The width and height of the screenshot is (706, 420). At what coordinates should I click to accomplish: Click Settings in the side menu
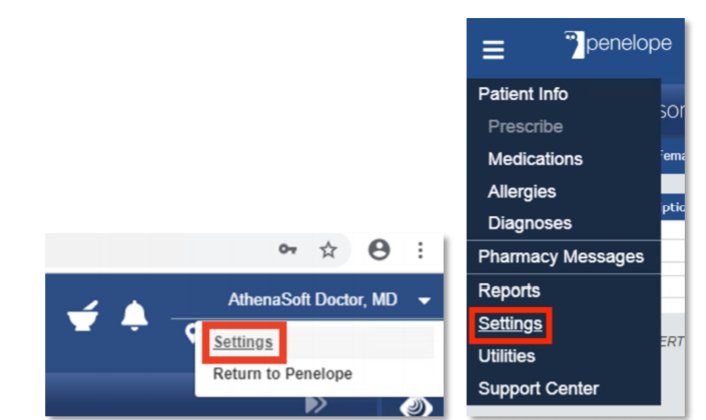click(510, 324)
